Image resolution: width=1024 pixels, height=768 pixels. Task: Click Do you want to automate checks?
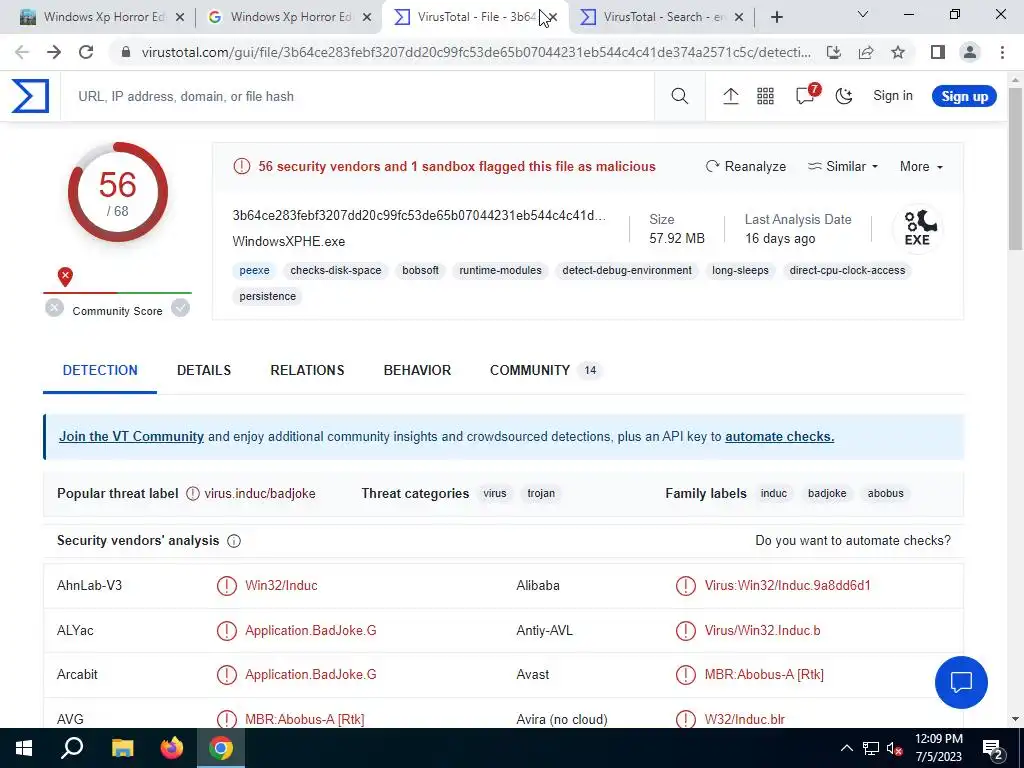click(x=853, y=541)
